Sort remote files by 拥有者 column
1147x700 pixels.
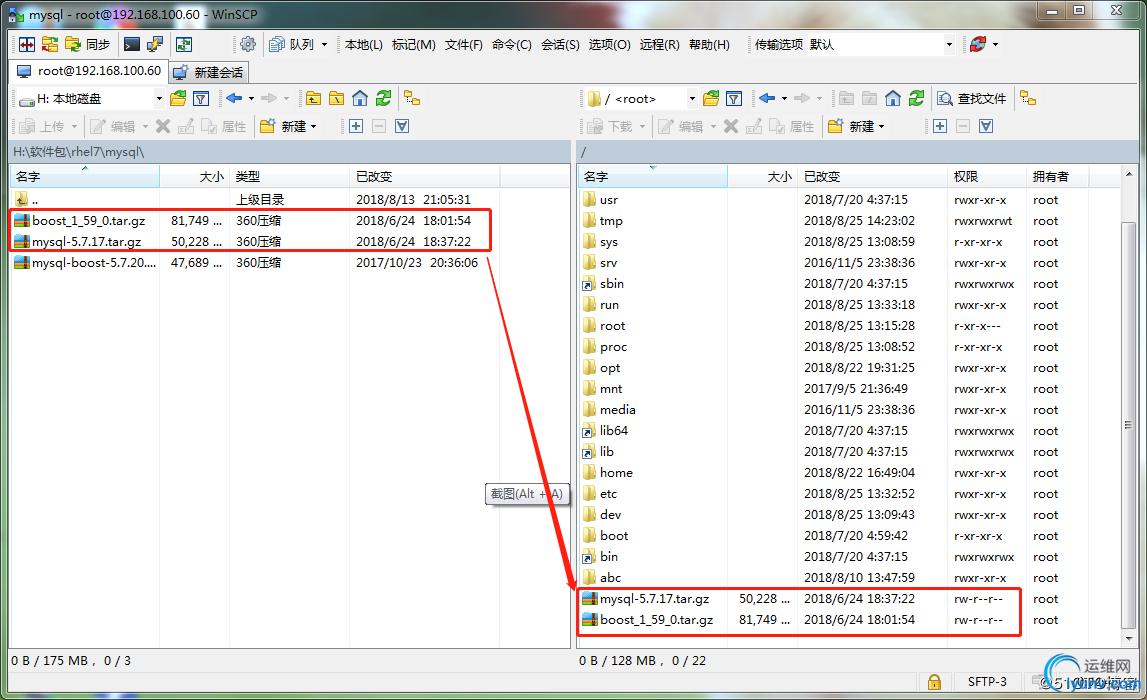tap(1058, 176)
